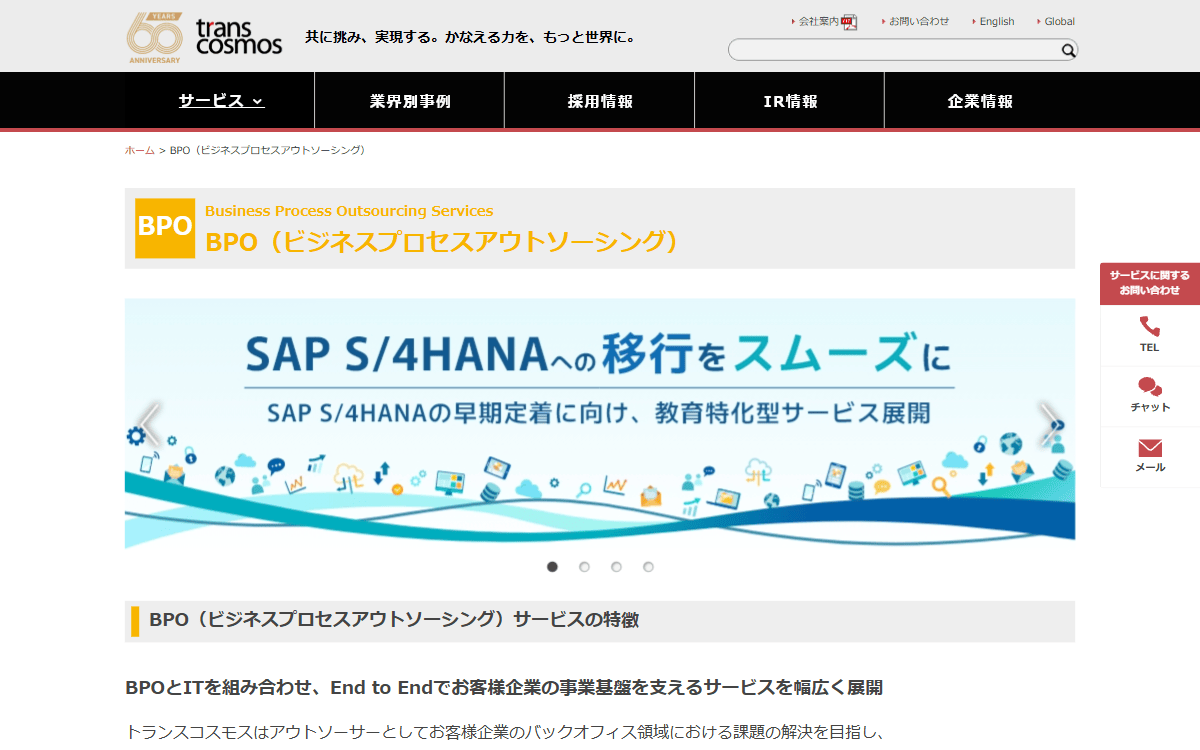
Task: Open the Global site link
Action: coord(1060,21)
